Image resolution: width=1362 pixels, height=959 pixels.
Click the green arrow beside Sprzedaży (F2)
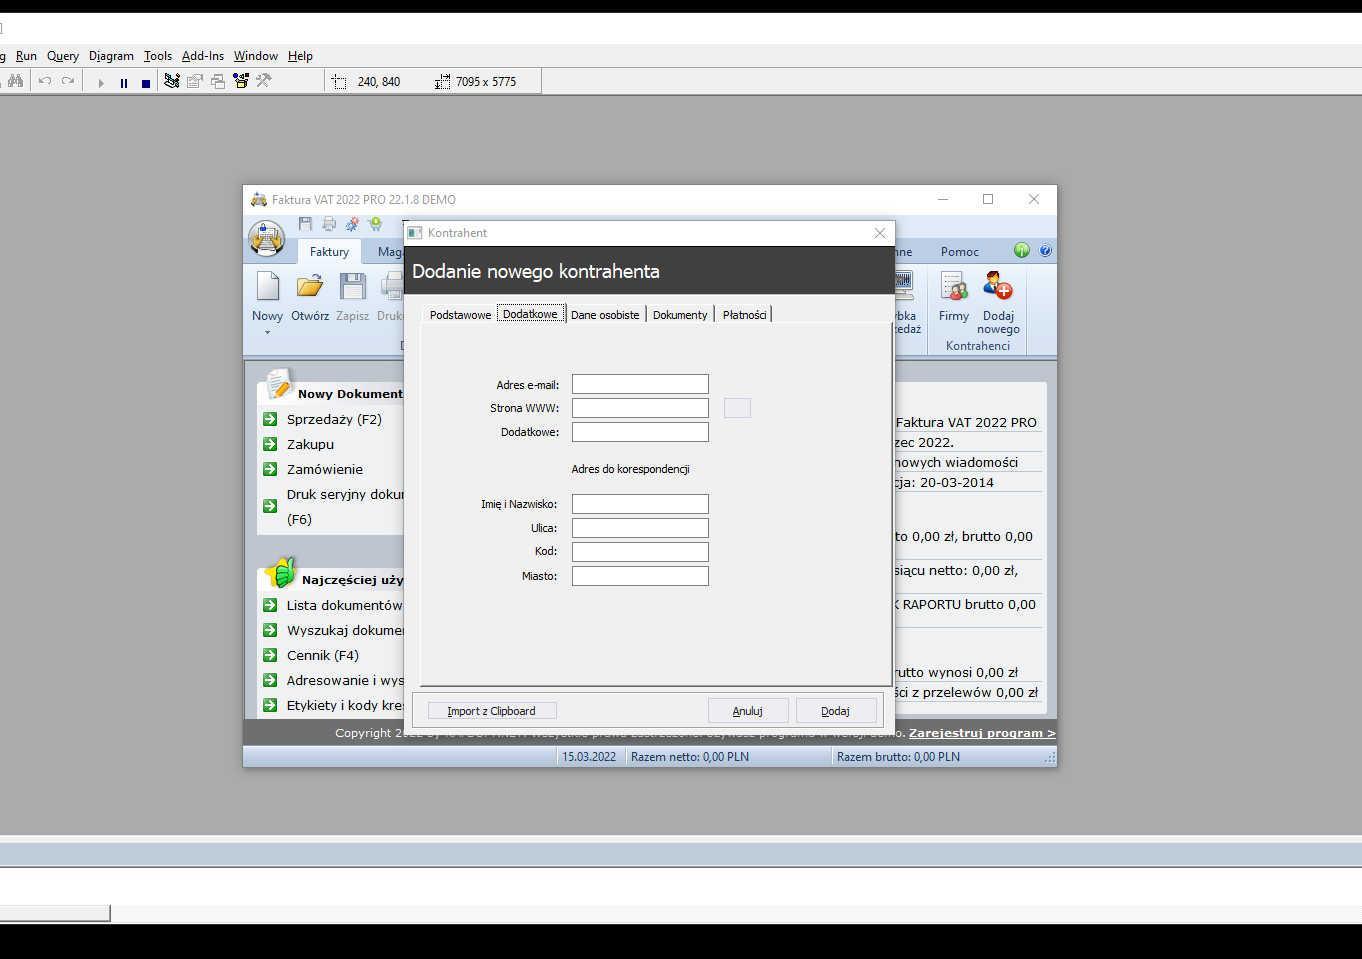tap(270, 419)
